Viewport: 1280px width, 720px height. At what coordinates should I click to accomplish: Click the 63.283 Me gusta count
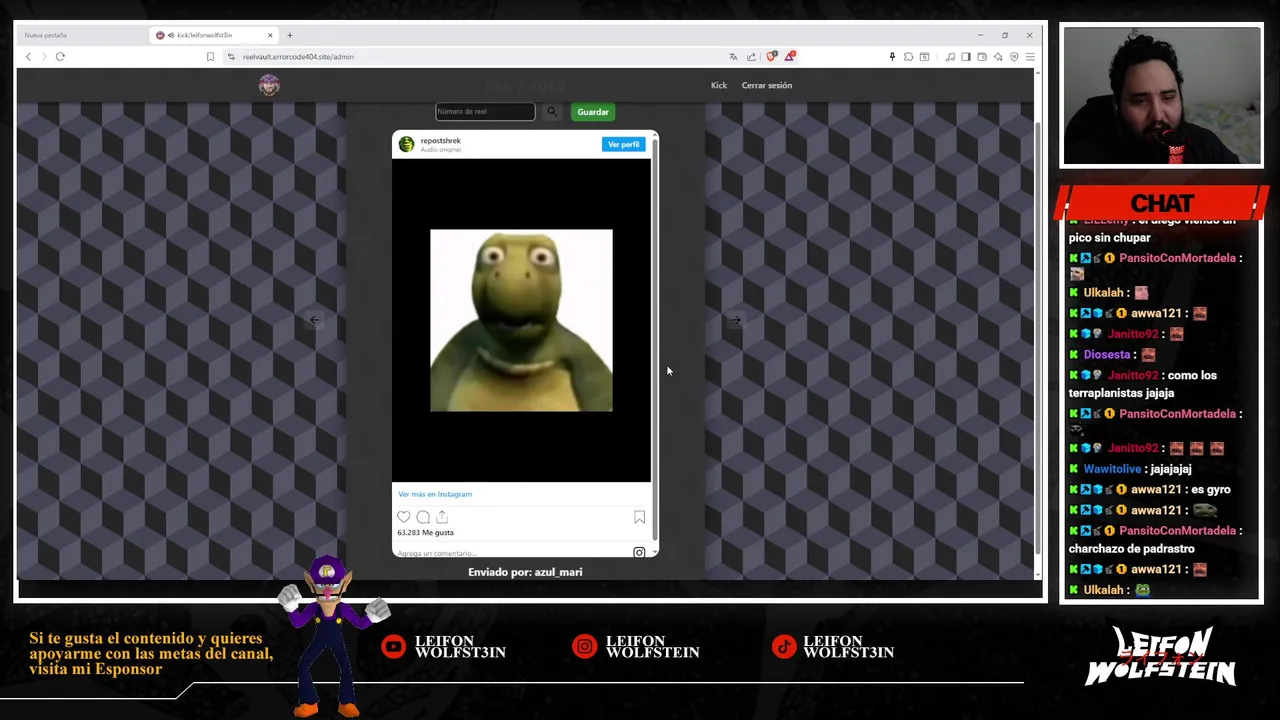(x=425, y=532)
